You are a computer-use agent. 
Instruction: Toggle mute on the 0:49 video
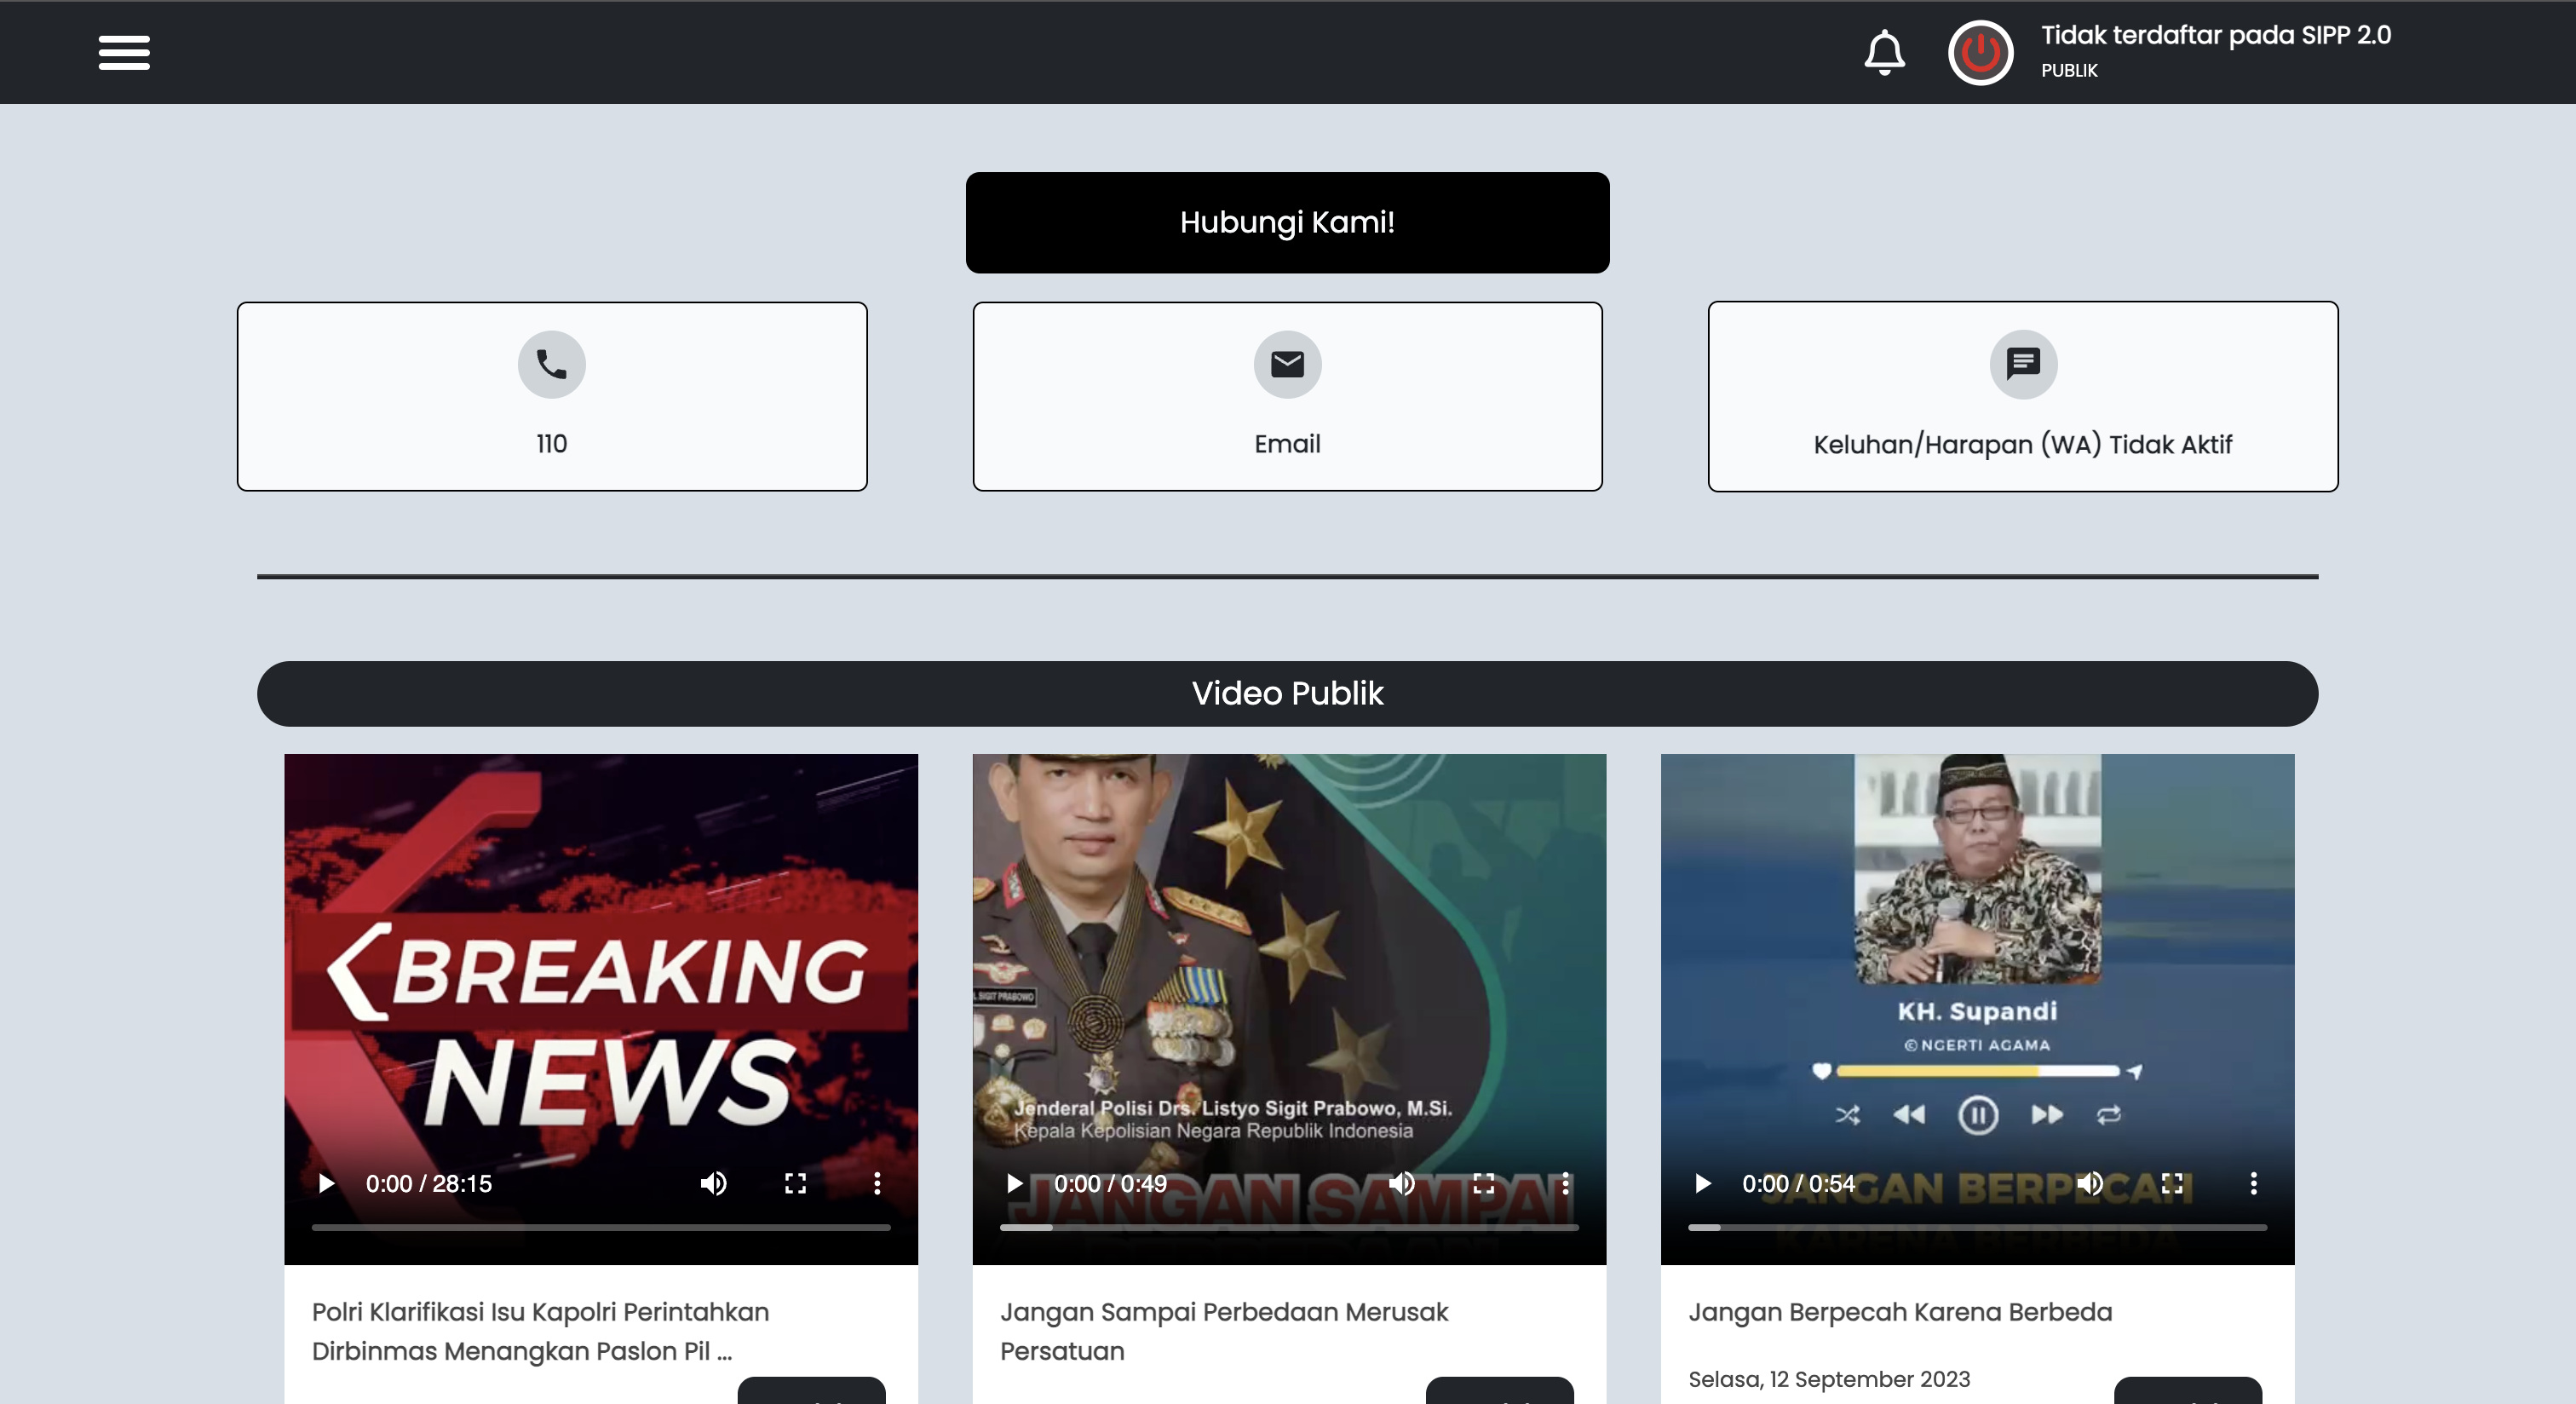pyautogui.click(x=1401, y=1184)
